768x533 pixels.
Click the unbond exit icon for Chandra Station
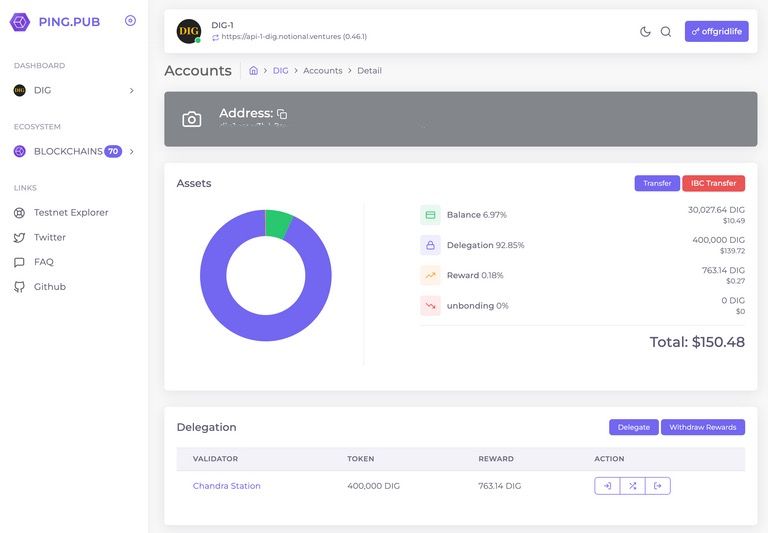[x=657, y=486]
